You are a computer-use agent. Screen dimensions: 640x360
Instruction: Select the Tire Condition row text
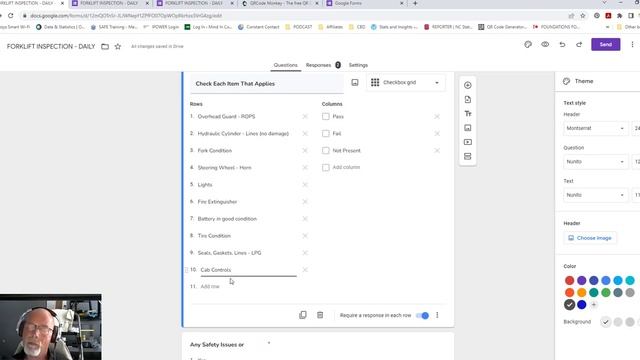pos(214,236)
